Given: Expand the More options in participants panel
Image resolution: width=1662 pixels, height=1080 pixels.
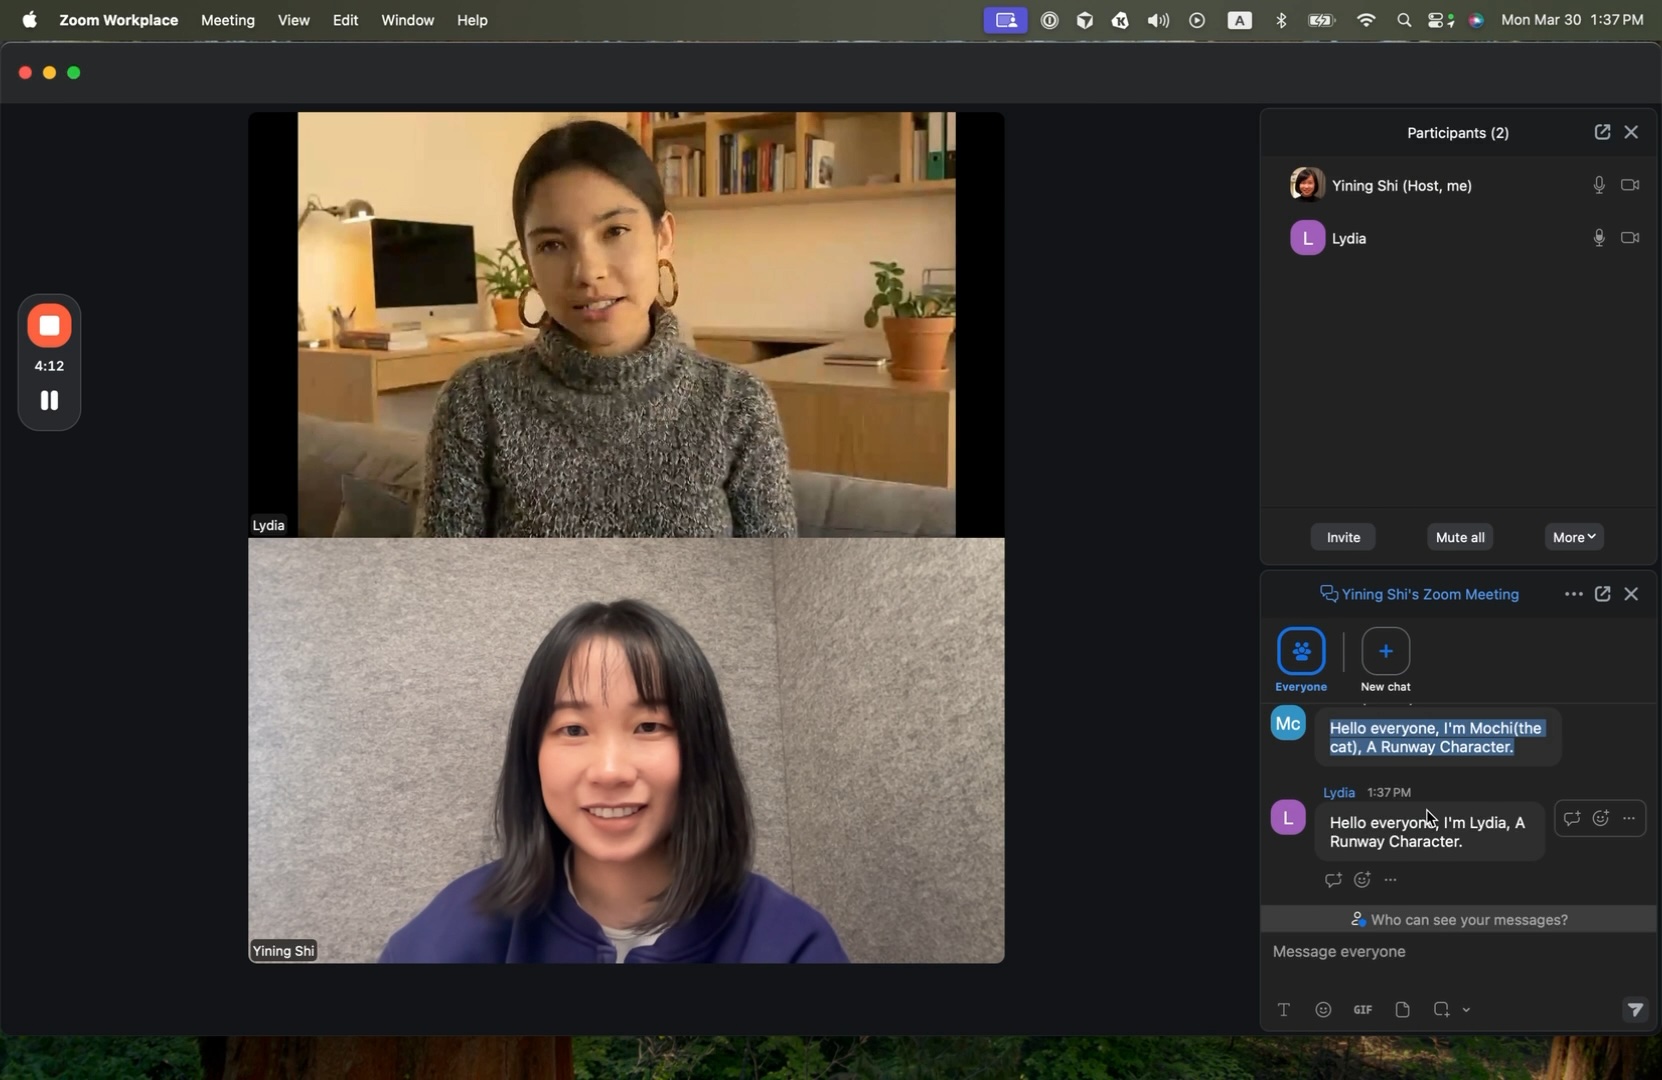Looking at the screenshot, I should 1575,537.
